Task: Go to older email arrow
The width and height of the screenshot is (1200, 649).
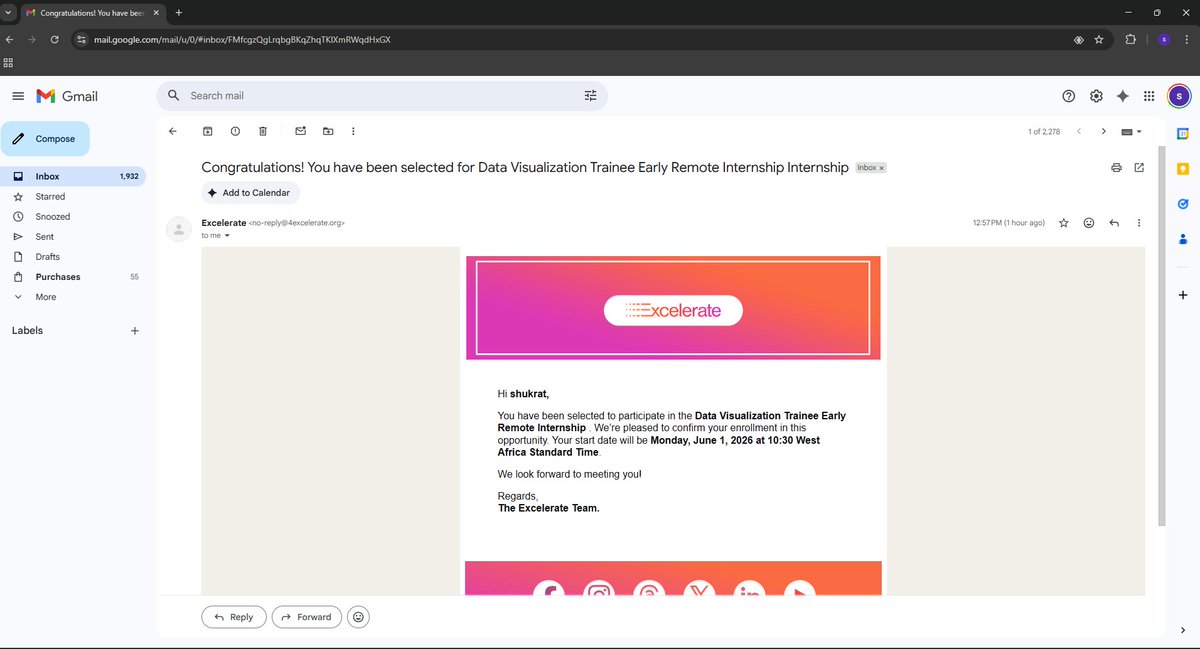Action: click(x=1104, y=131)
